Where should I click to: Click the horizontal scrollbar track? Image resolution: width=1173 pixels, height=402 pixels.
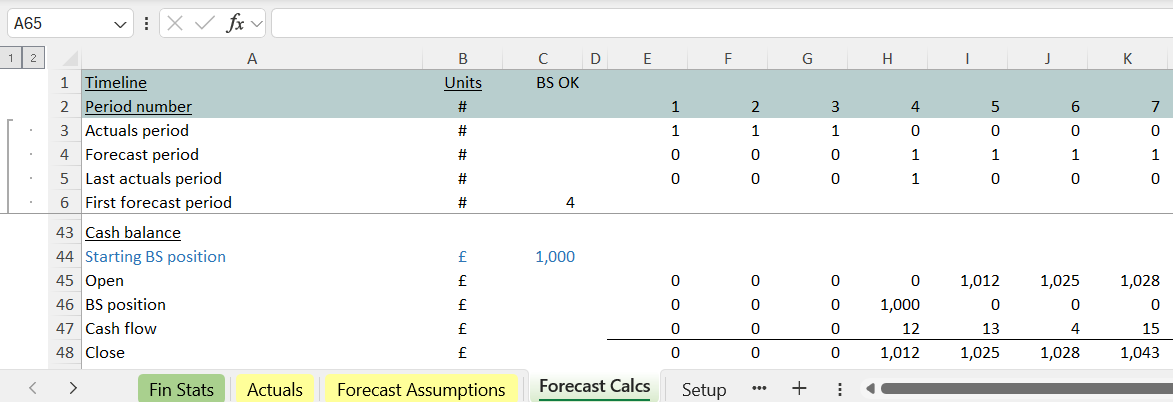coord(1020,389)
